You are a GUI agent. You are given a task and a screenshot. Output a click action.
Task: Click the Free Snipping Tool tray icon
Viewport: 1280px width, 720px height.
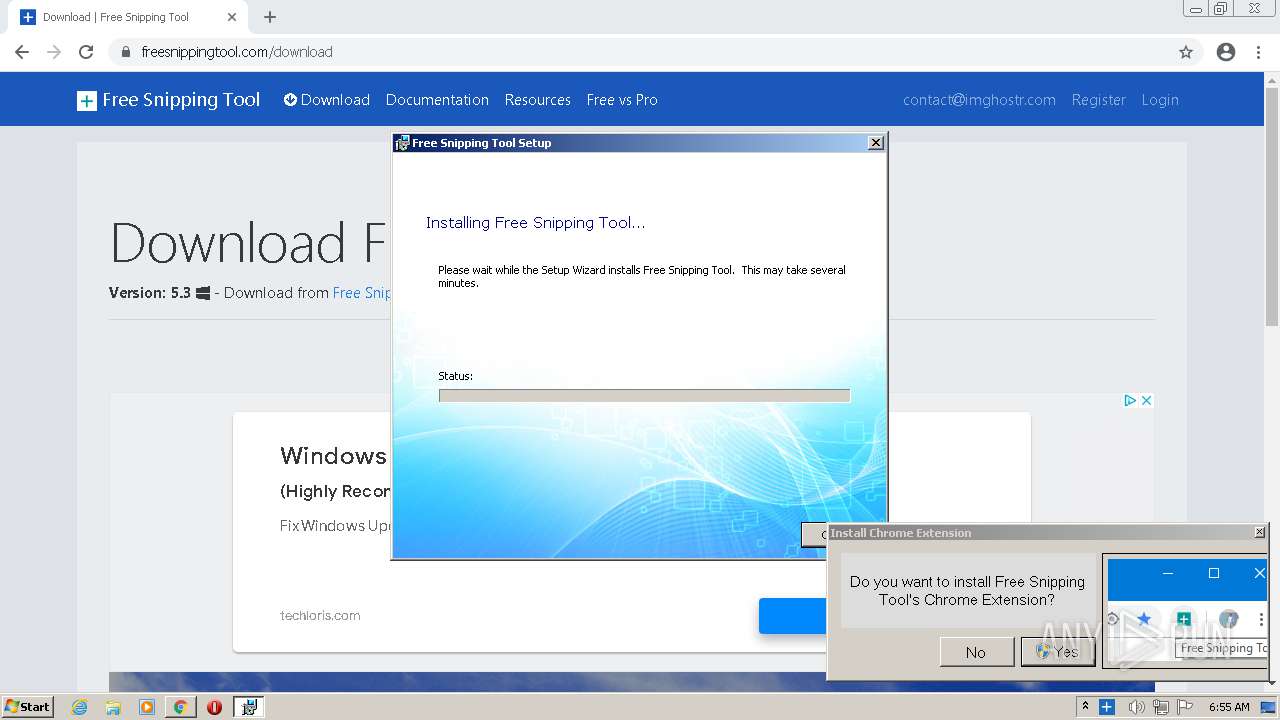click(x=1107, y=707)
